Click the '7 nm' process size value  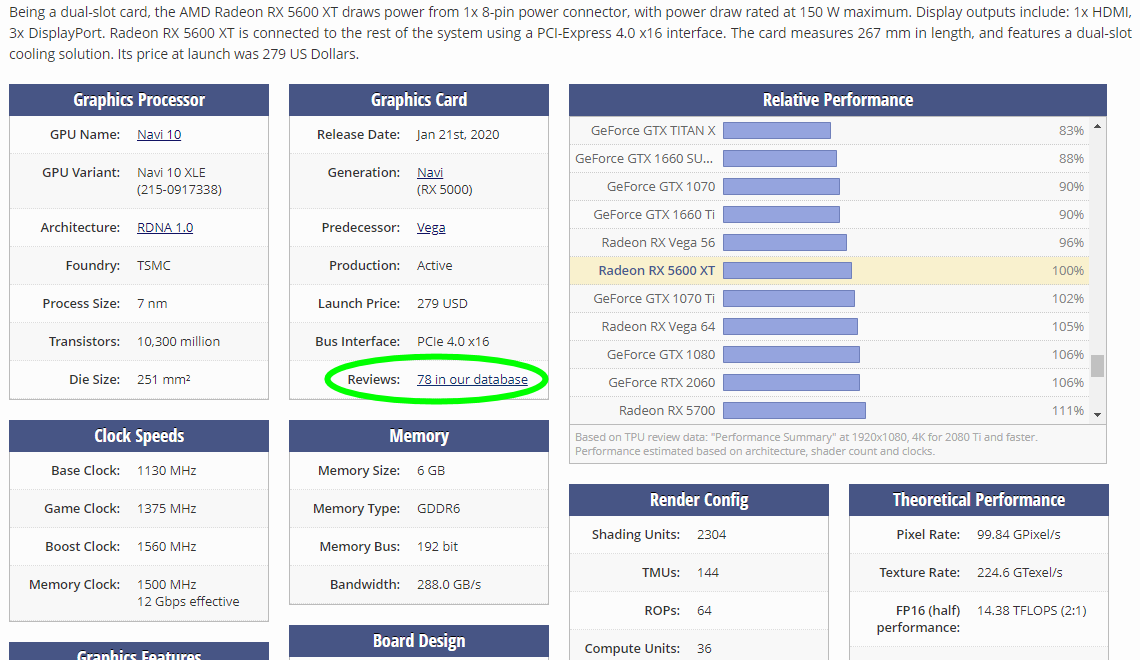click(152, 303)
